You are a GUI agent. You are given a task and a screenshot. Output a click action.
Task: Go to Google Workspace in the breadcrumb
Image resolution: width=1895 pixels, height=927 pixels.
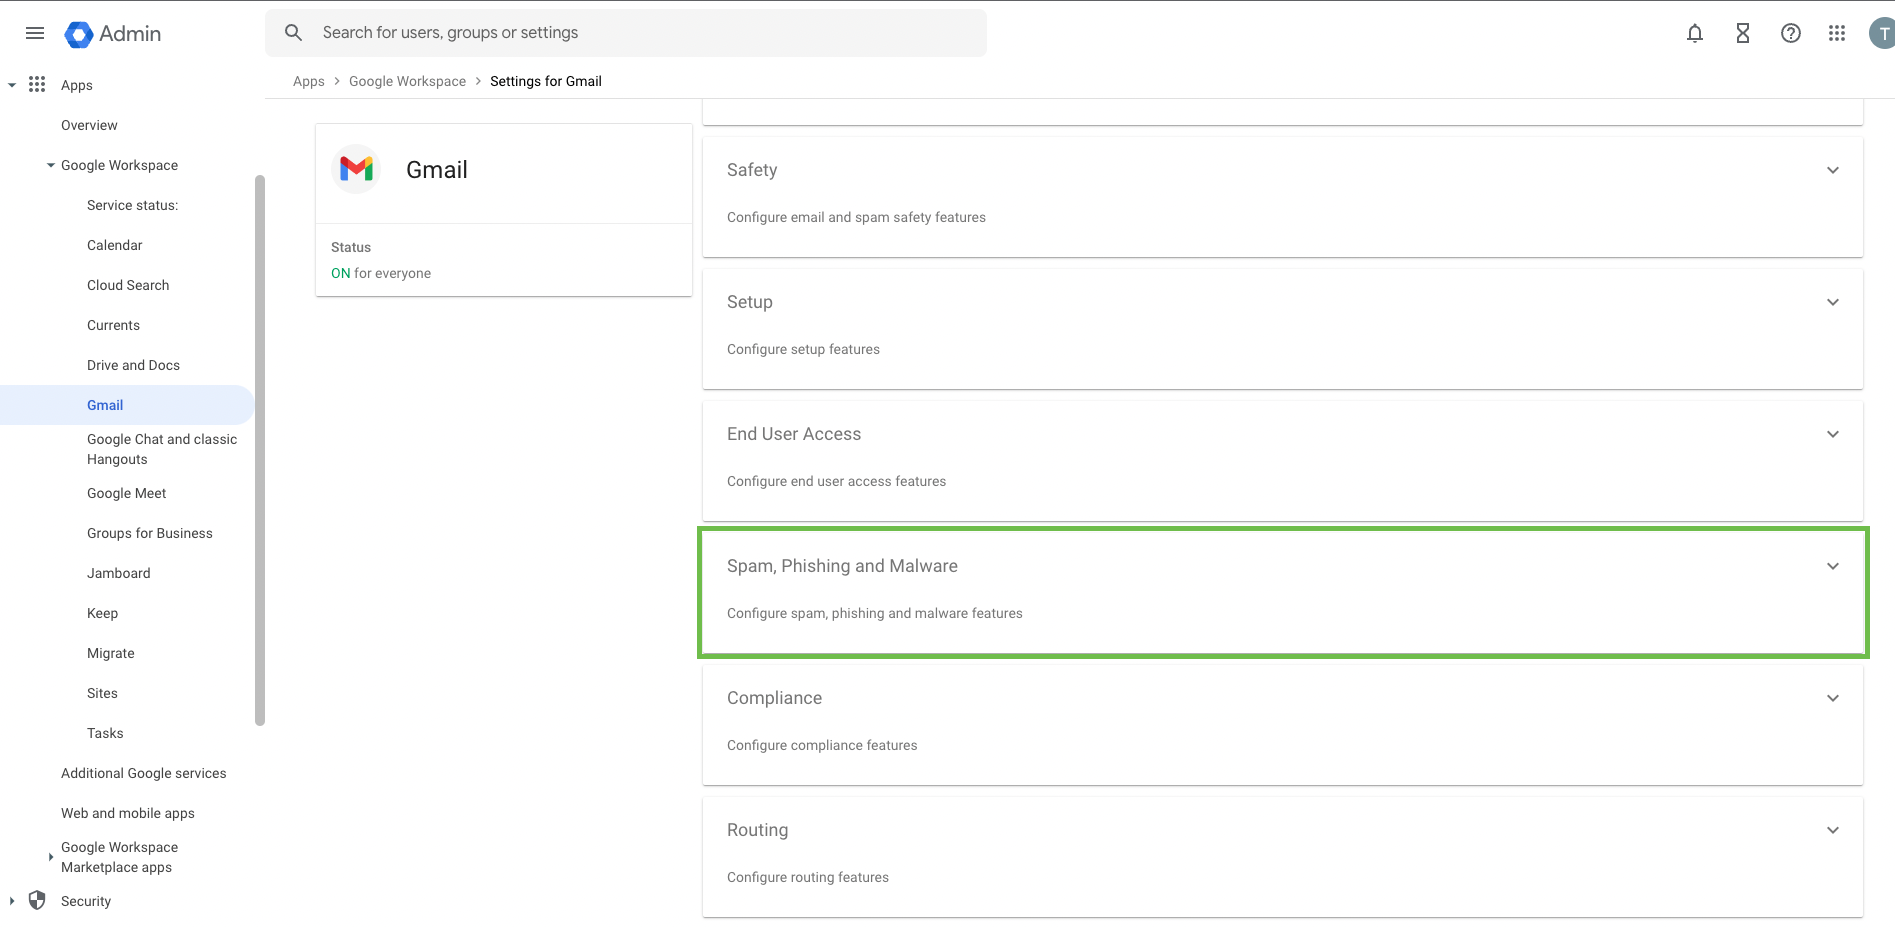tap(407, 81)
